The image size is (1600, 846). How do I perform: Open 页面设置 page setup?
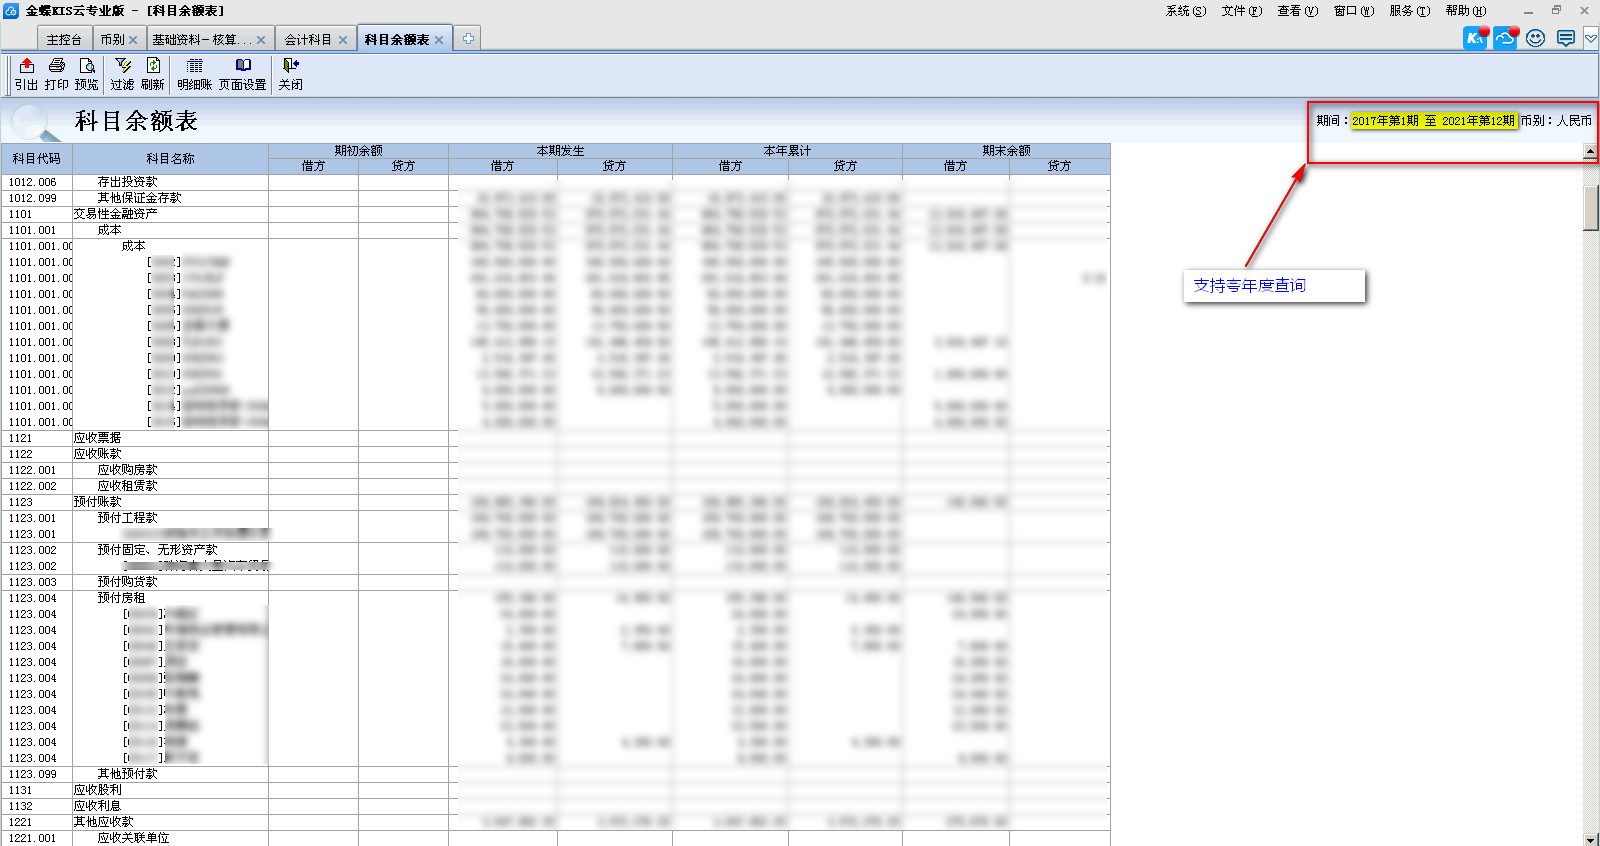tap(242, 74)
